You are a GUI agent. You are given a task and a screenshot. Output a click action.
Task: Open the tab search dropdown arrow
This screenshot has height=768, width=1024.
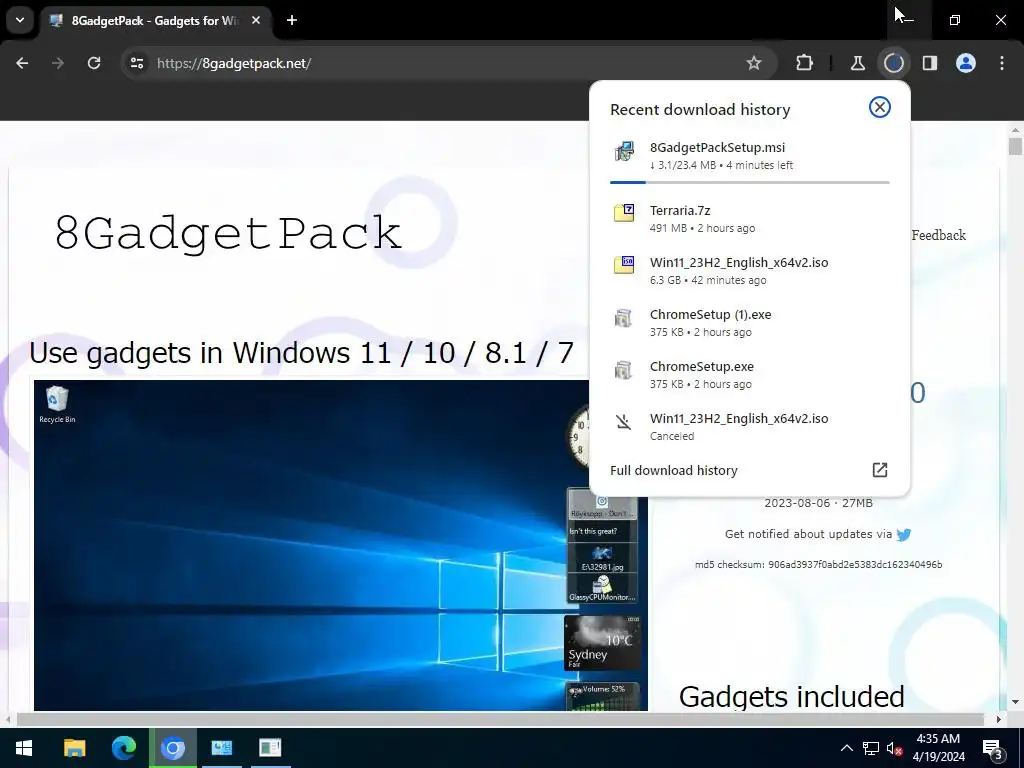click(x=20, y=20)
